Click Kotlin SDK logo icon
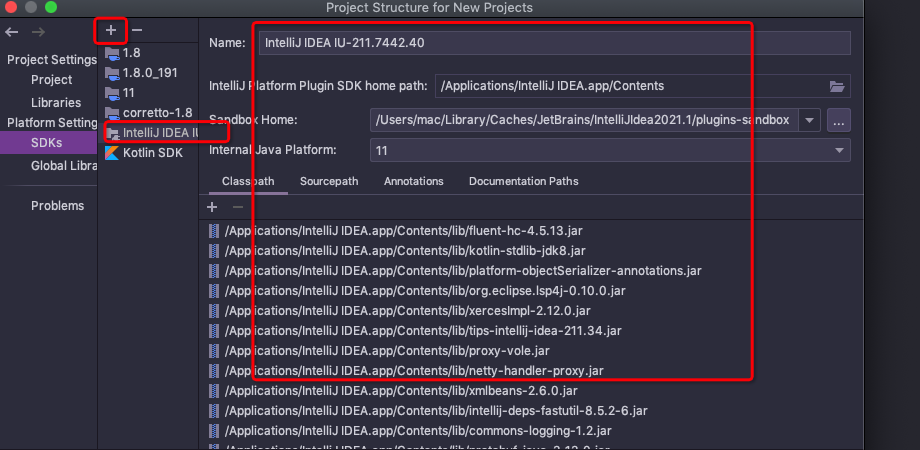 (x=111, y=153)
